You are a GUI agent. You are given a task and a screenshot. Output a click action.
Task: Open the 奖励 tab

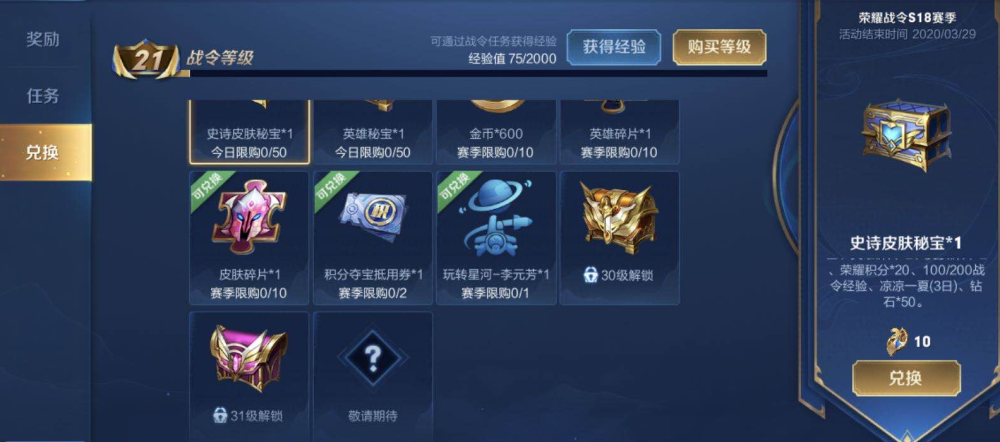(43, 40)
